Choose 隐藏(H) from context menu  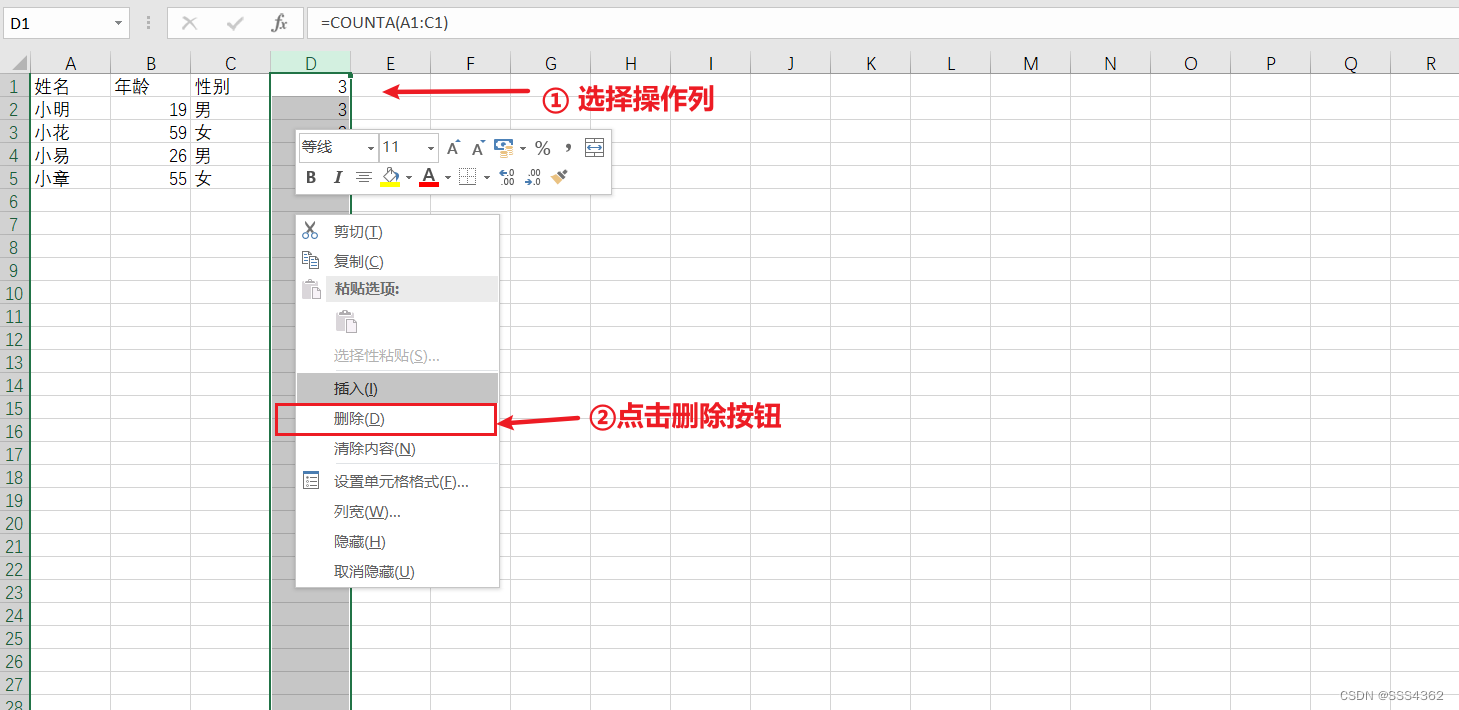click(397, 542)
